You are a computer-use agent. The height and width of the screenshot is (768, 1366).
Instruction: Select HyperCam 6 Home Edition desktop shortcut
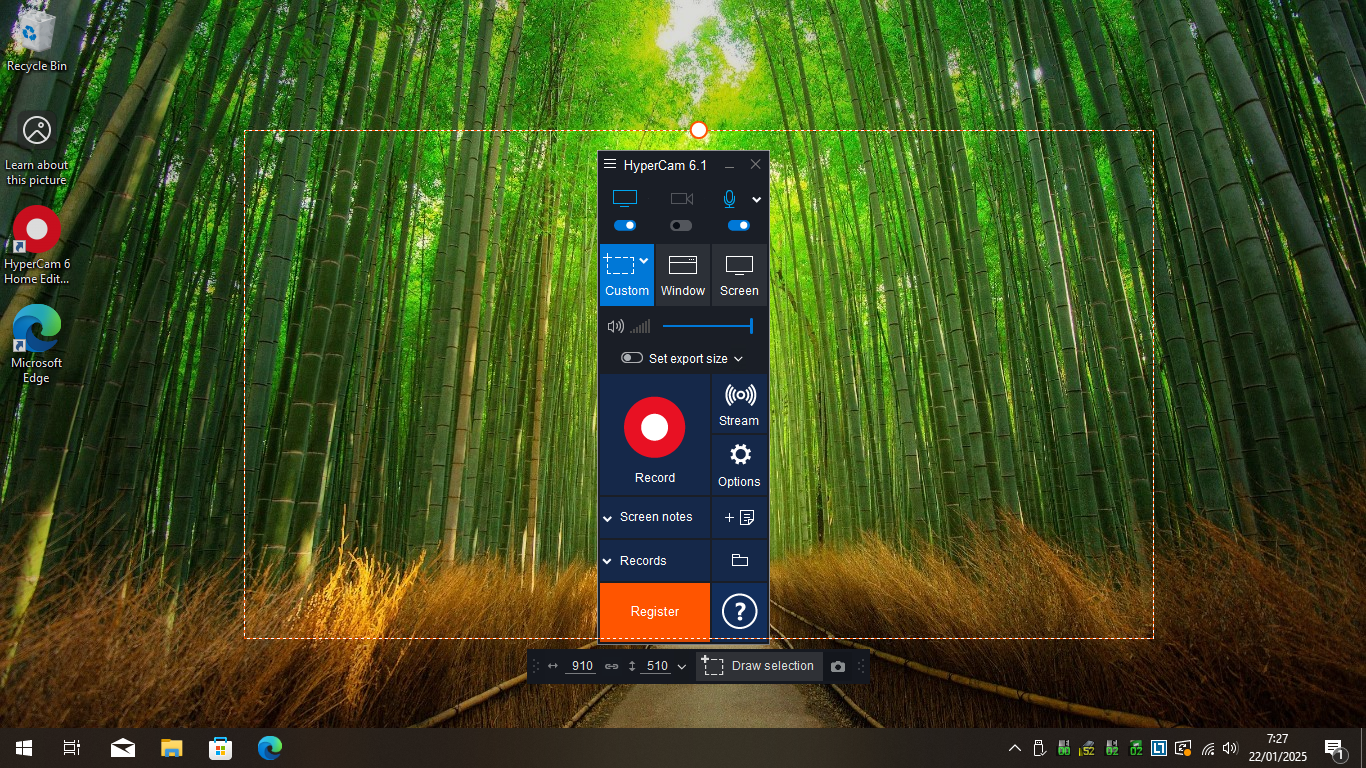pyautogui.click(x=37, y=246)
